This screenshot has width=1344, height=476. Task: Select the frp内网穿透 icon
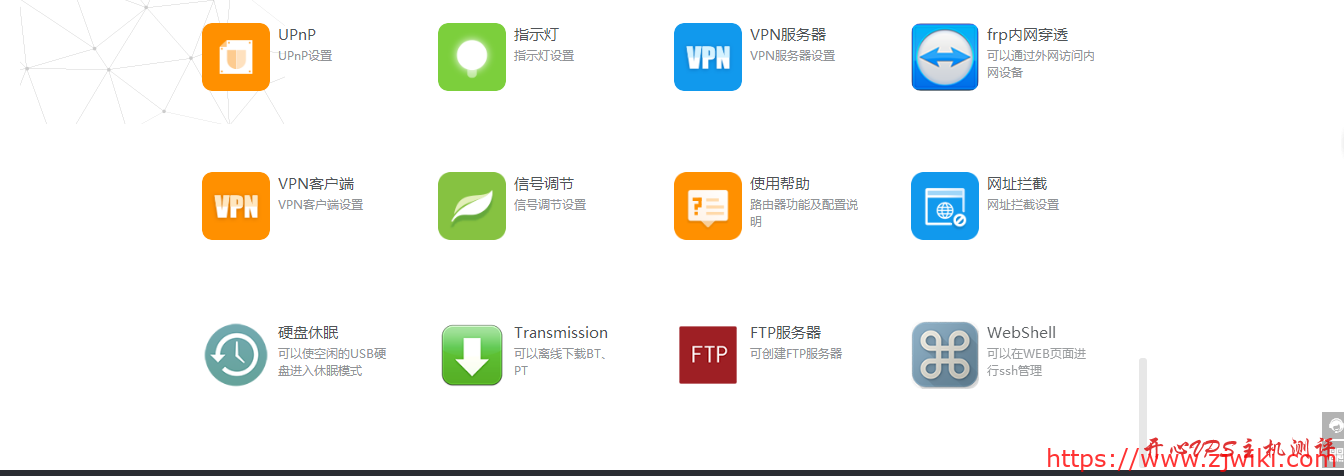pyautogui.click(x=945, y=57)
